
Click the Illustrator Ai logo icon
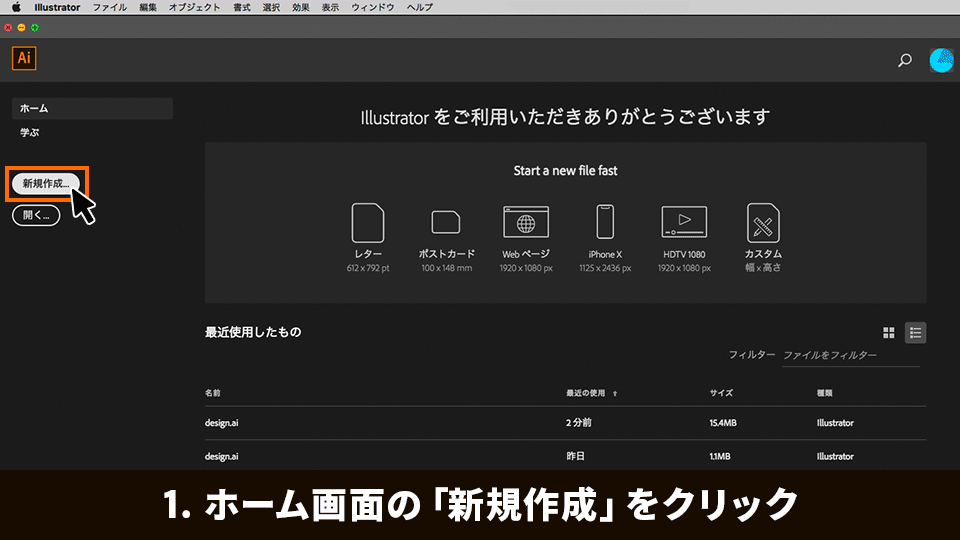tap(24, 58)
